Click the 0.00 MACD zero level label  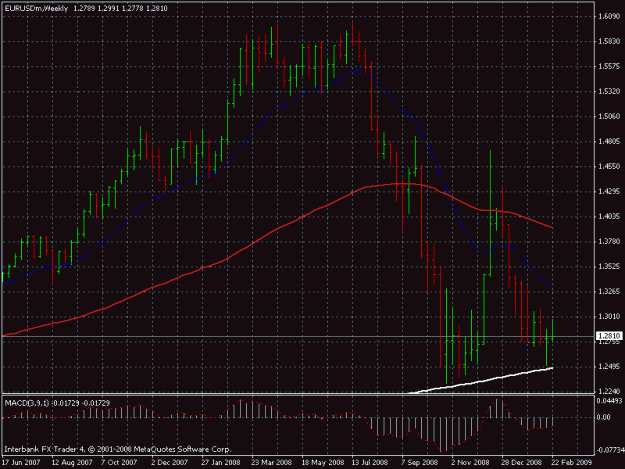[604, 417]
